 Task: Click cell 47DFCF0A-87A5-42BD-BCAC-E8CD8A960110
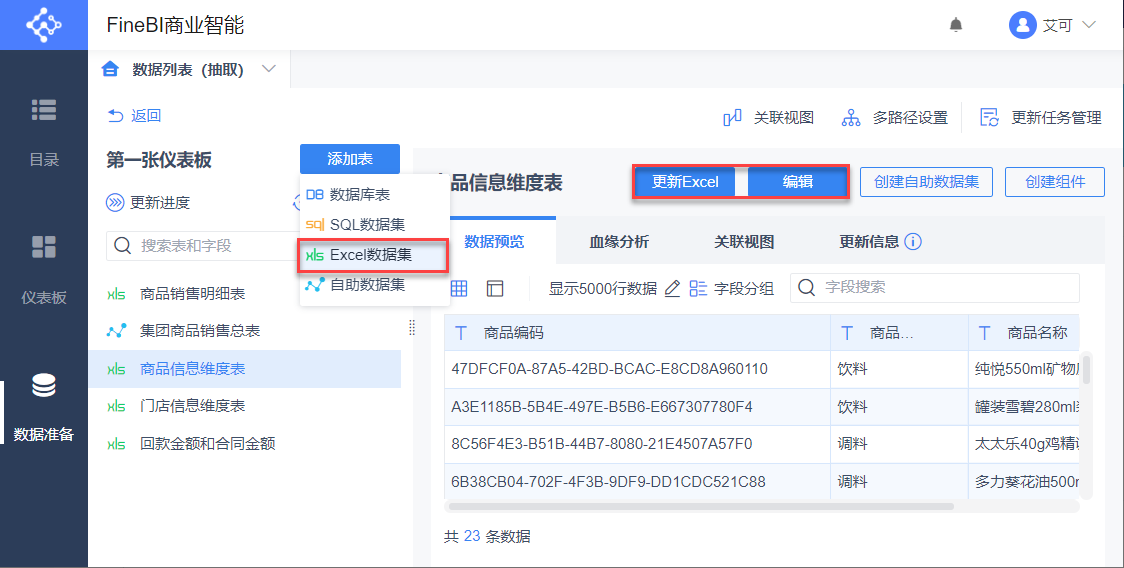(x=637, y=369)
